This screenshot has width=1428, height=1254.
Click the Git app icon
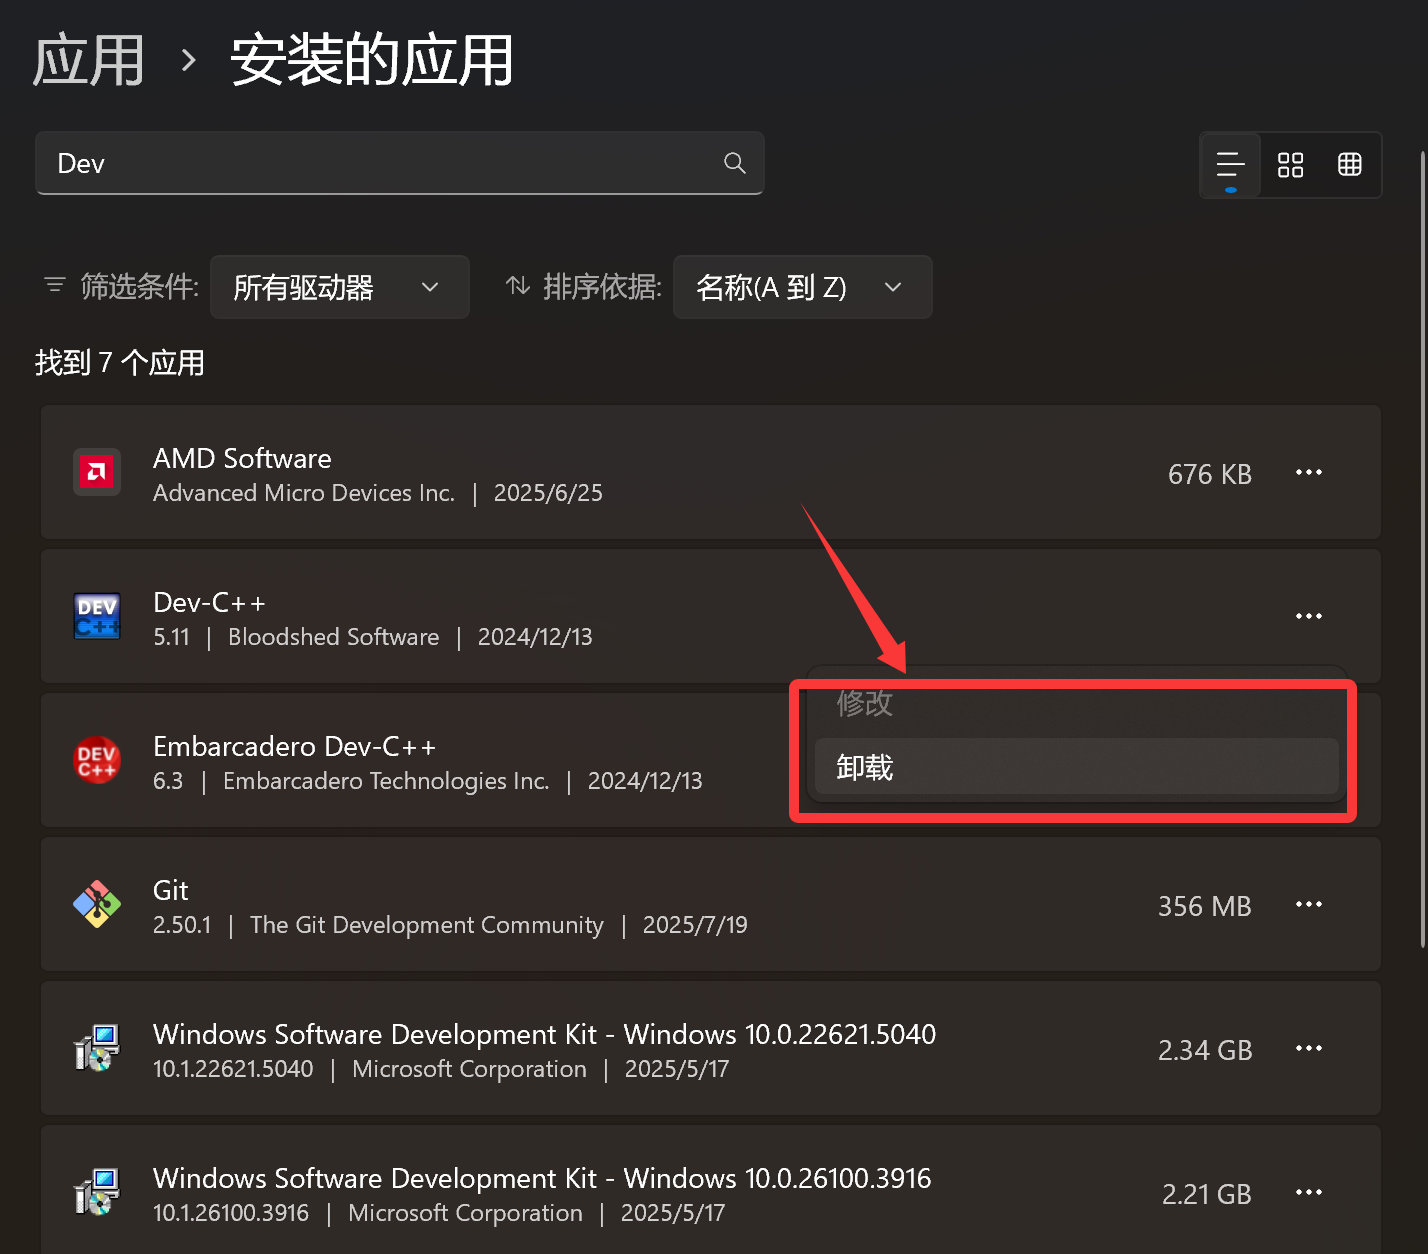coord(97,904)
